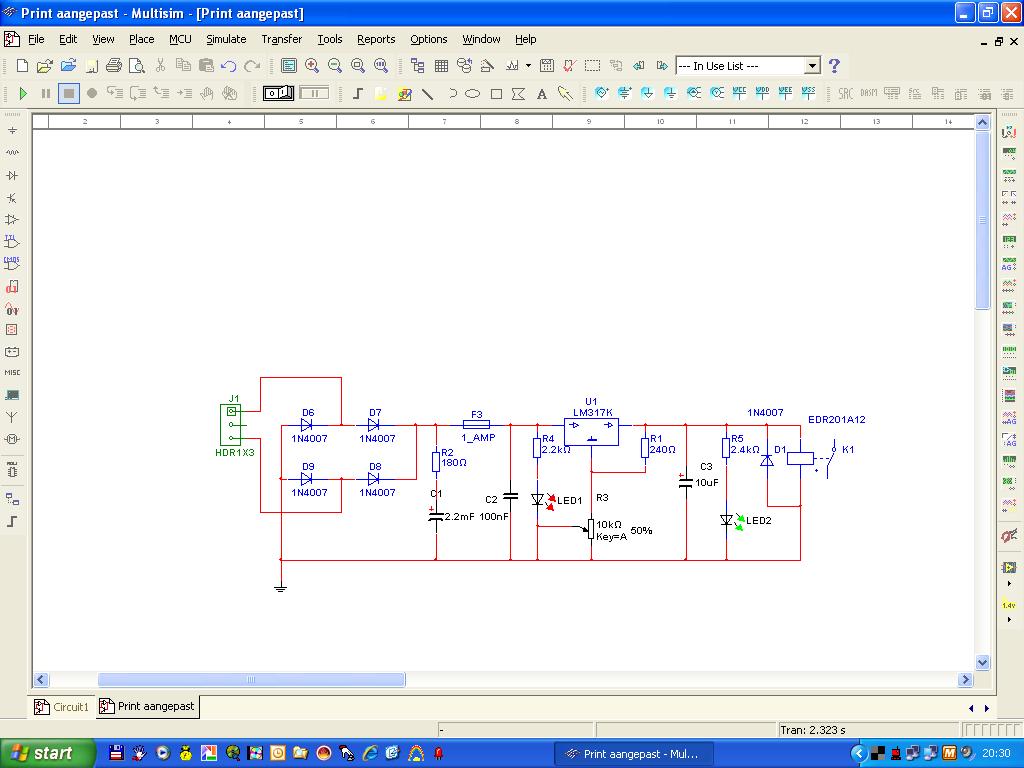1024x768 pixels.
Task: Click the zoom out magnifier icon
Action: (x=335, y=66)
